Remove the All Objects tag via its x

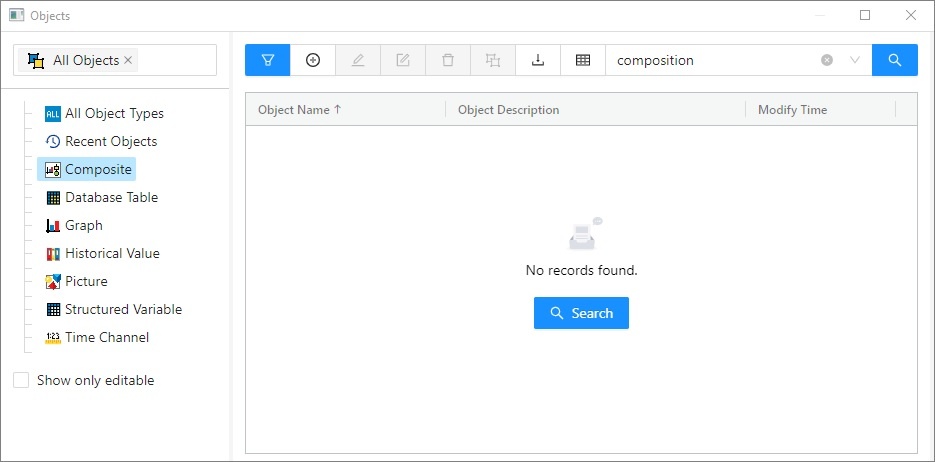[x=128, y=61]
